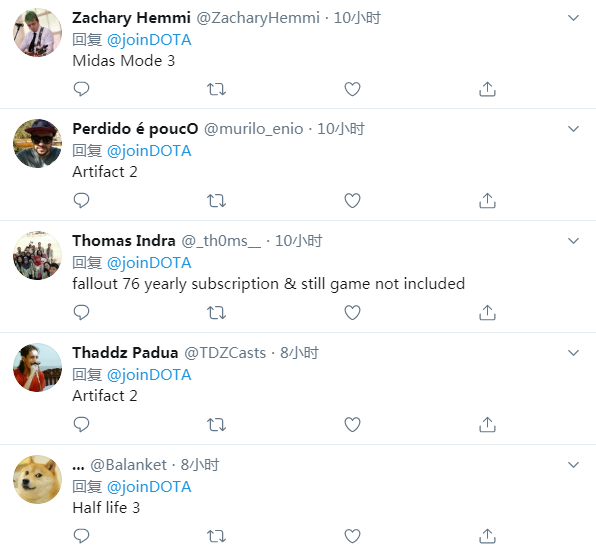Viewport: 596px width, 553px height.
Task: Share the Half life 3 tweet
Action: [x=487, y=536]
